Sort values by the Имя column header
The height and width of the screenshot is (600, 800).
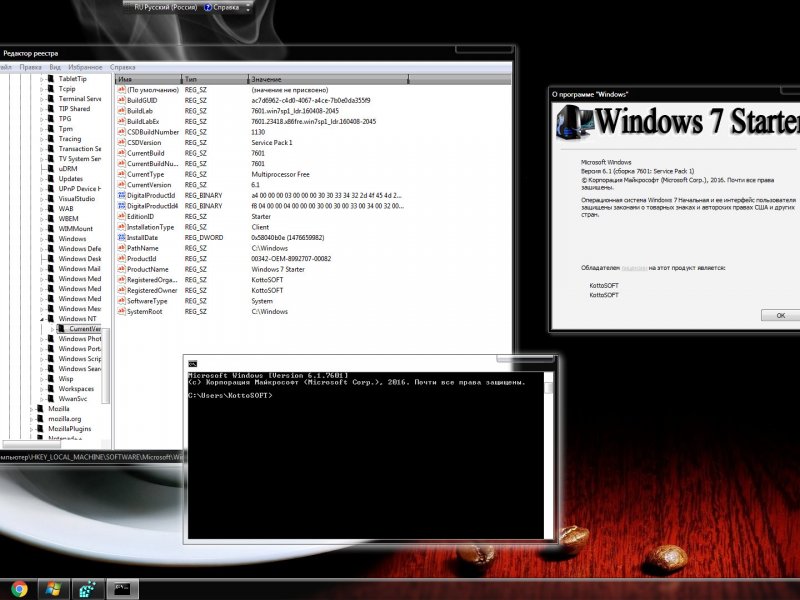[148, 79]
